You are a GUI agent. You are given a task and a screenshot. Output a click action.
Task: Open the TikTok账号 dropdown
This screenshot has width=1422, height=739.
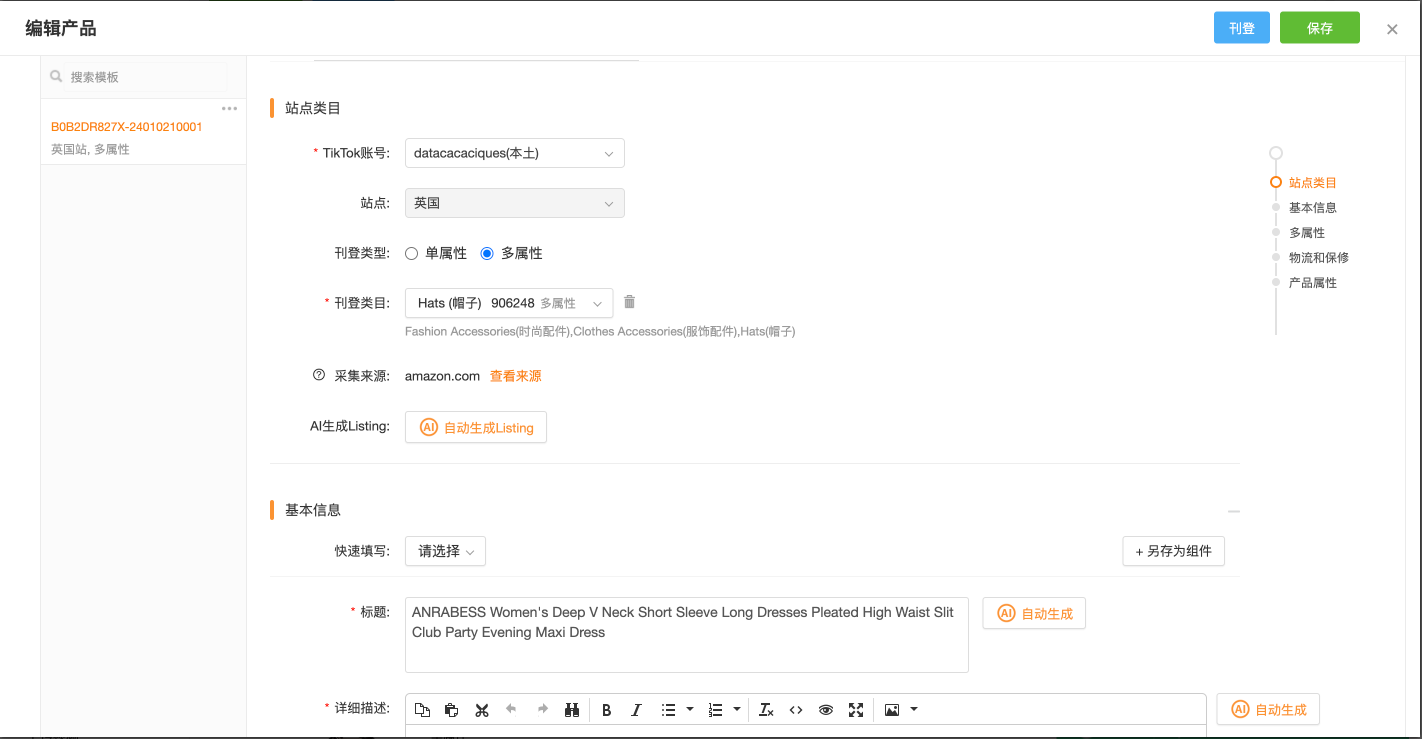(x=514, y=153)
